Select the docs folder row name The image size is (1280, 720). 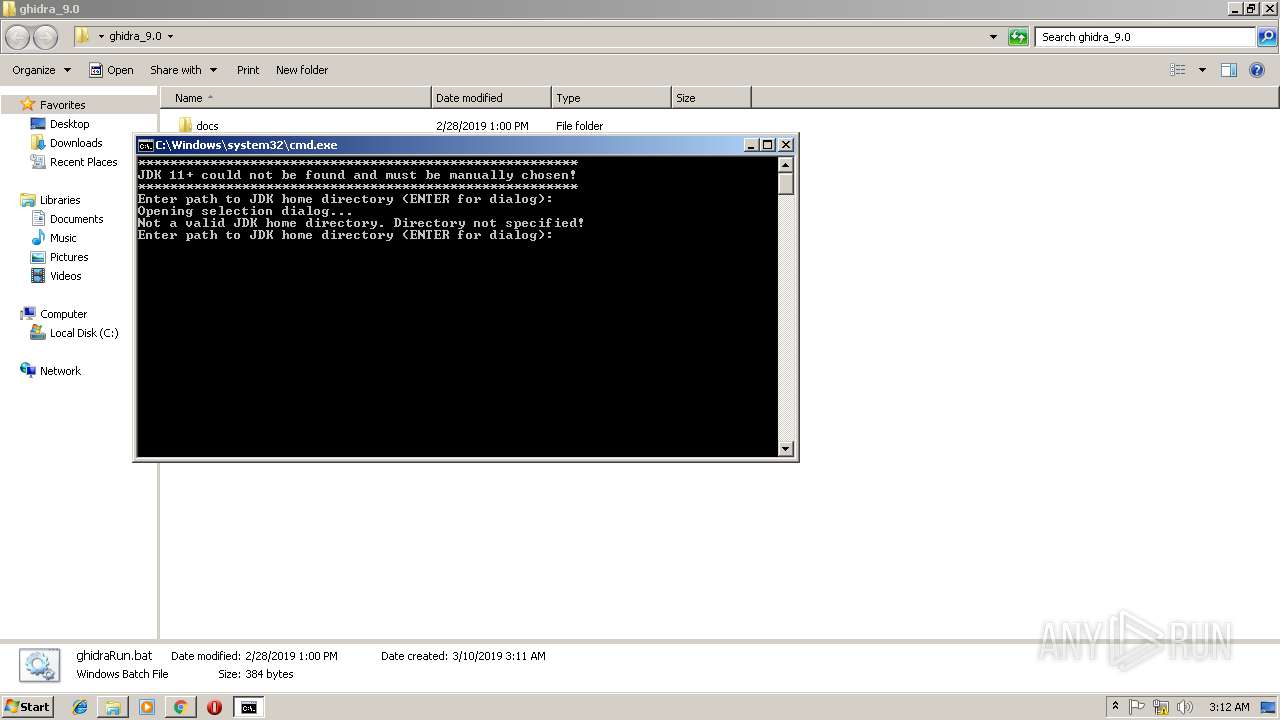click(x=207, y=126)
